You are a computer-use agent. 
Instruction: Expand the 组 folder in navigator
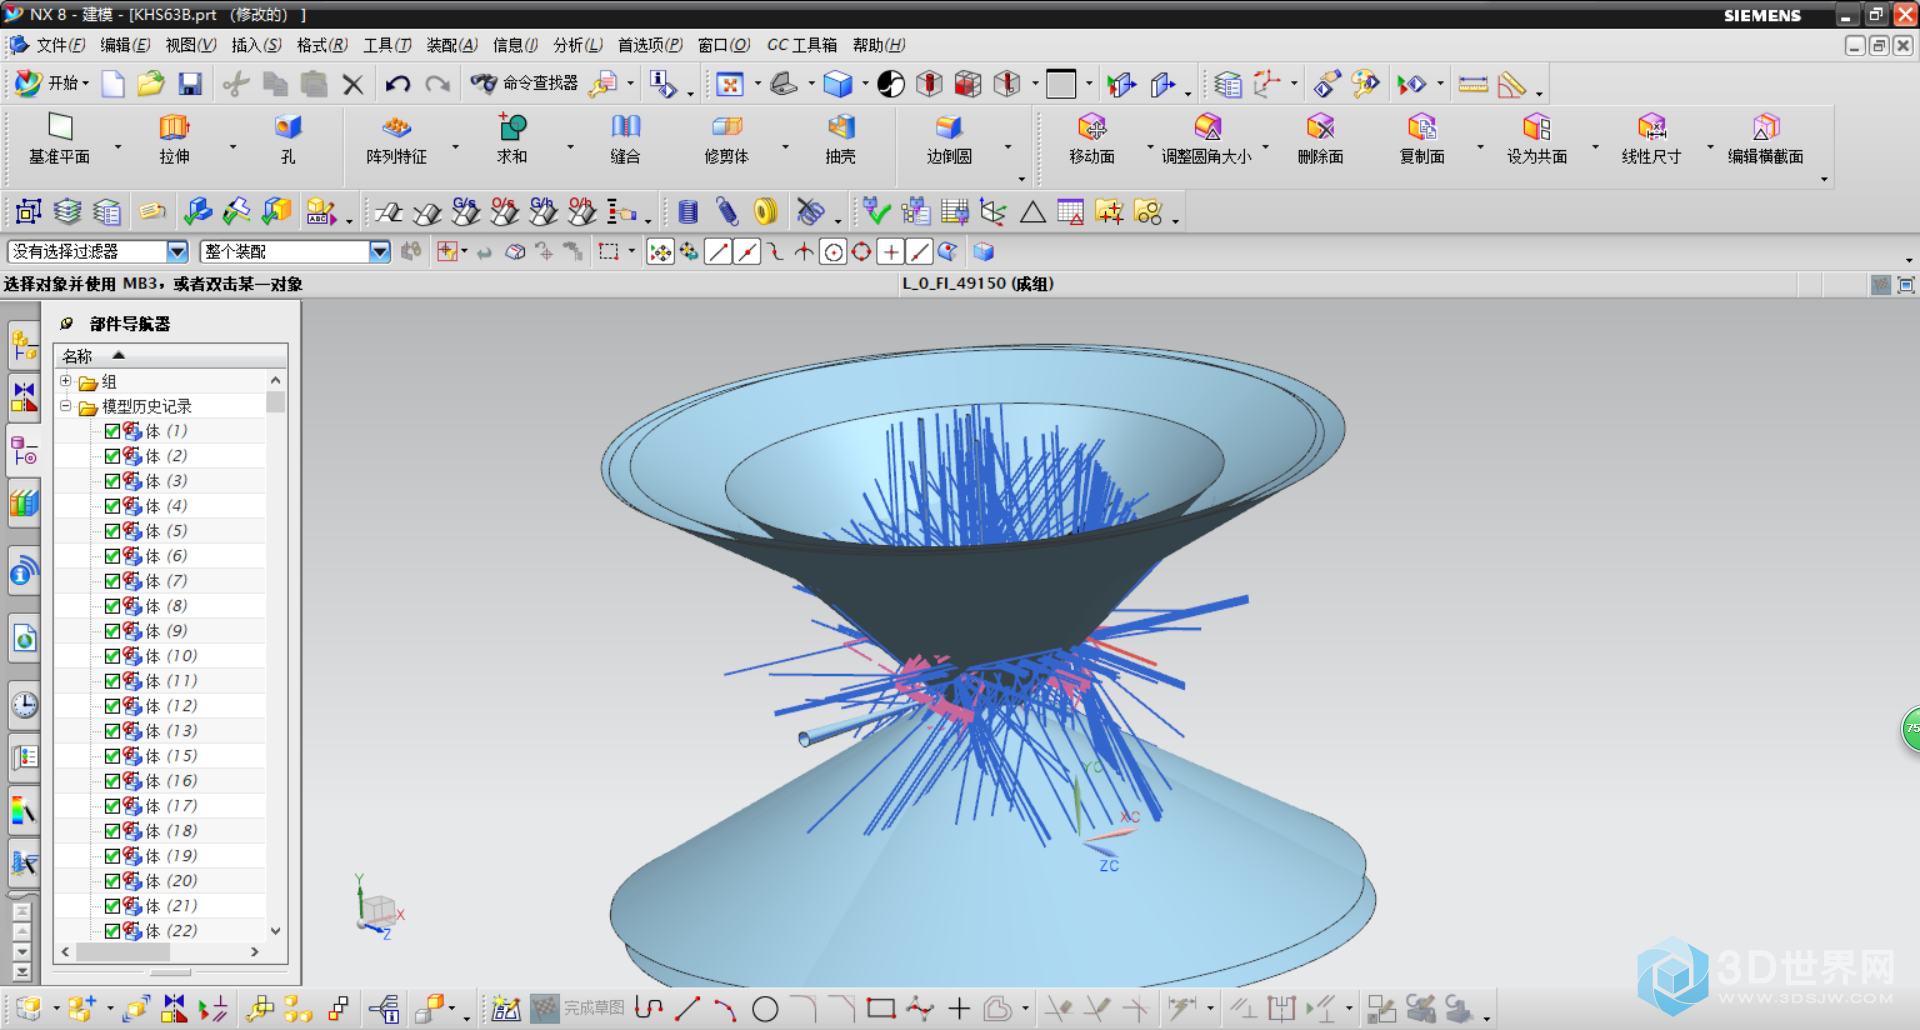(66, 381)
